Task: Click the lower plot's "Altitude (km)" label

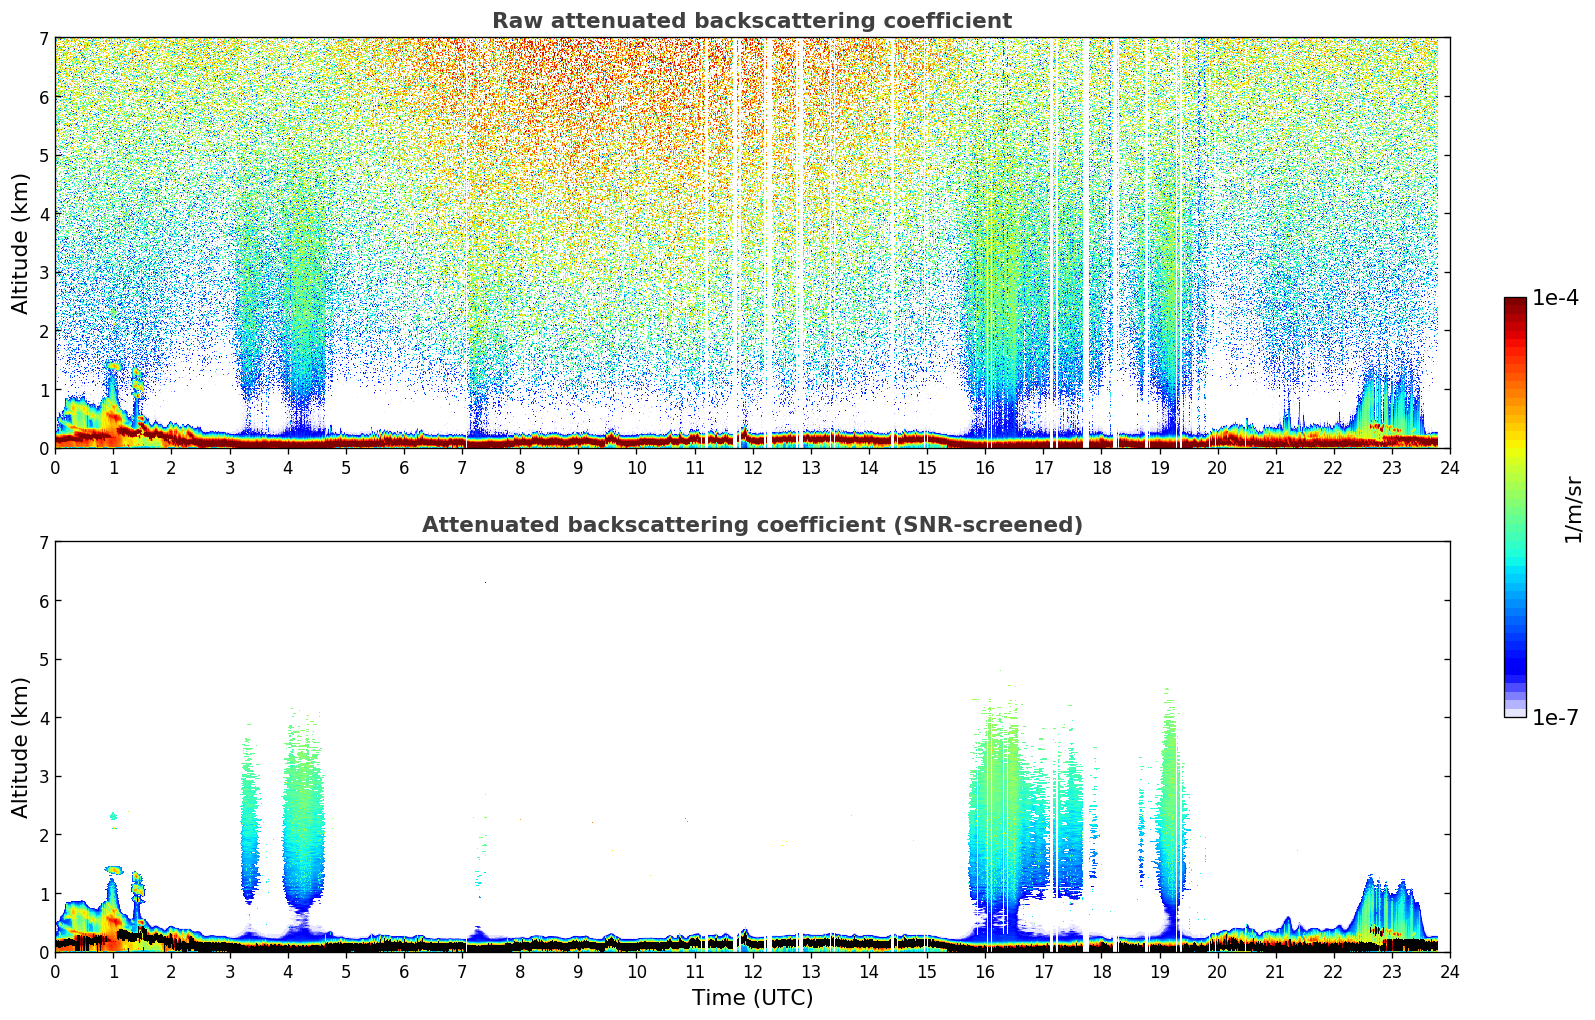Action: click(x=21, y=747)
